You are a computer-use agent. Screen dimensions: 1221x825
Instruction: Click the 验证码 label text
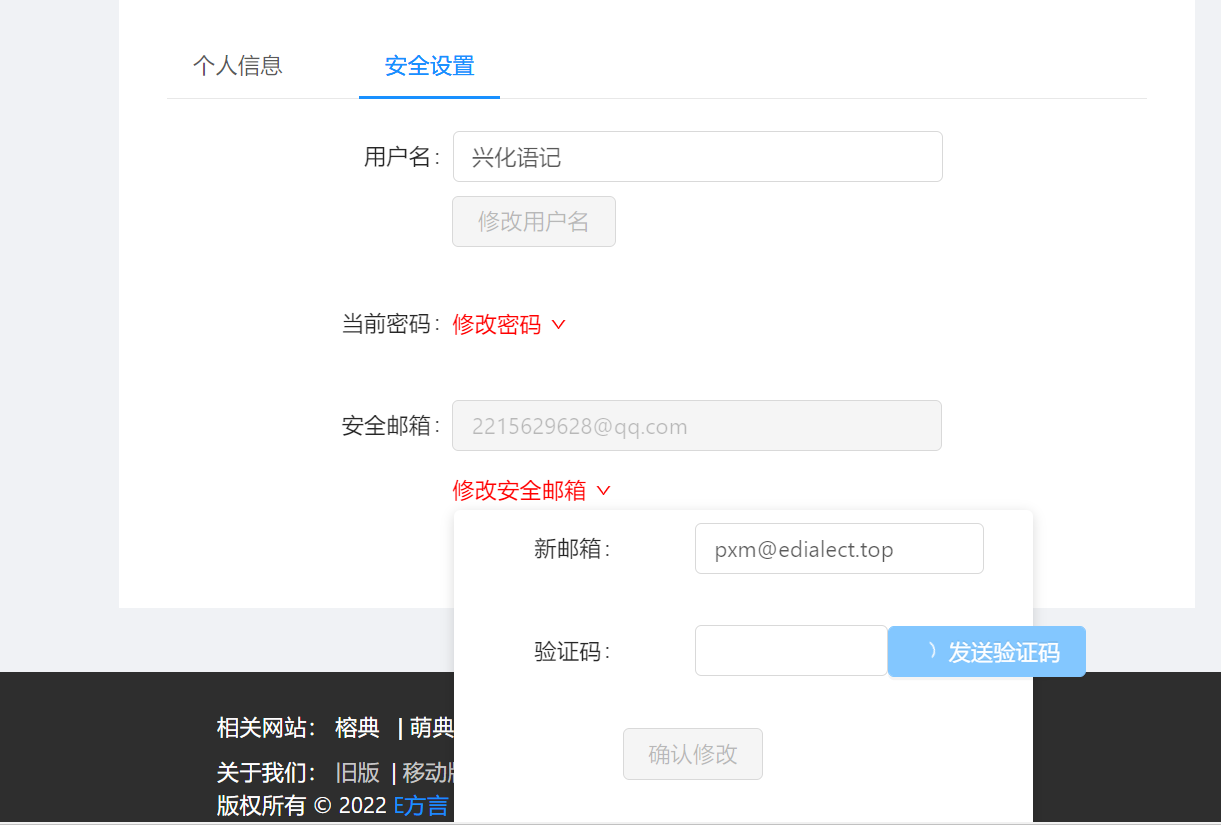(572, 652)
